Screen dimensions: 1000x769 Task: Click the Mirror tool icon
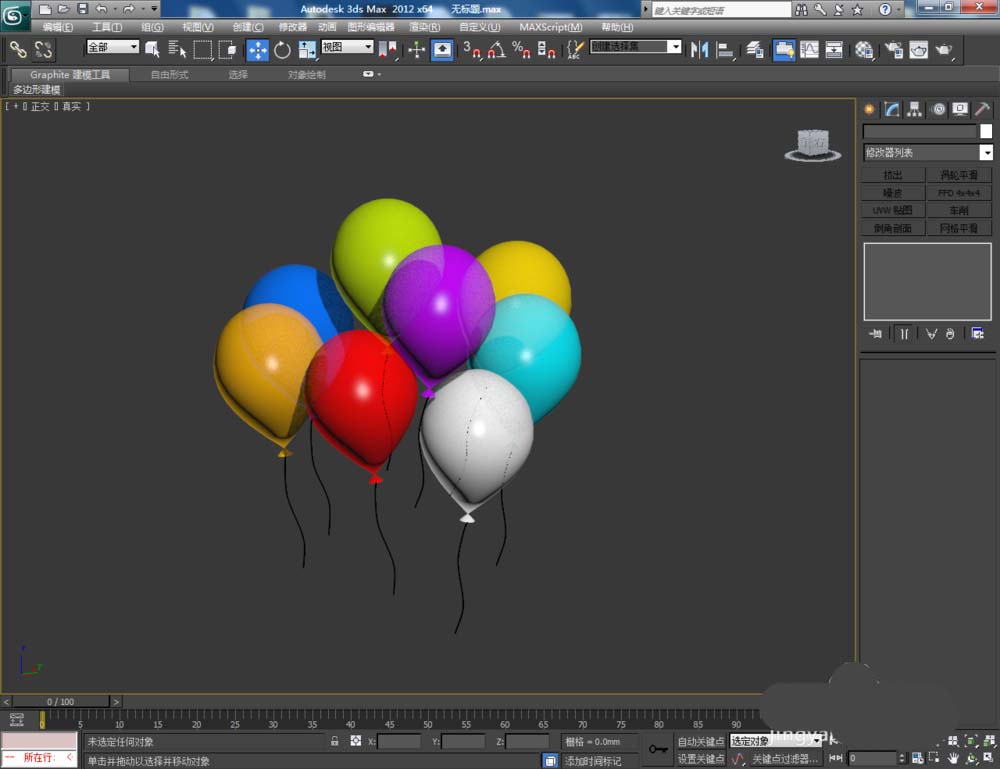[x=700, y=50]
